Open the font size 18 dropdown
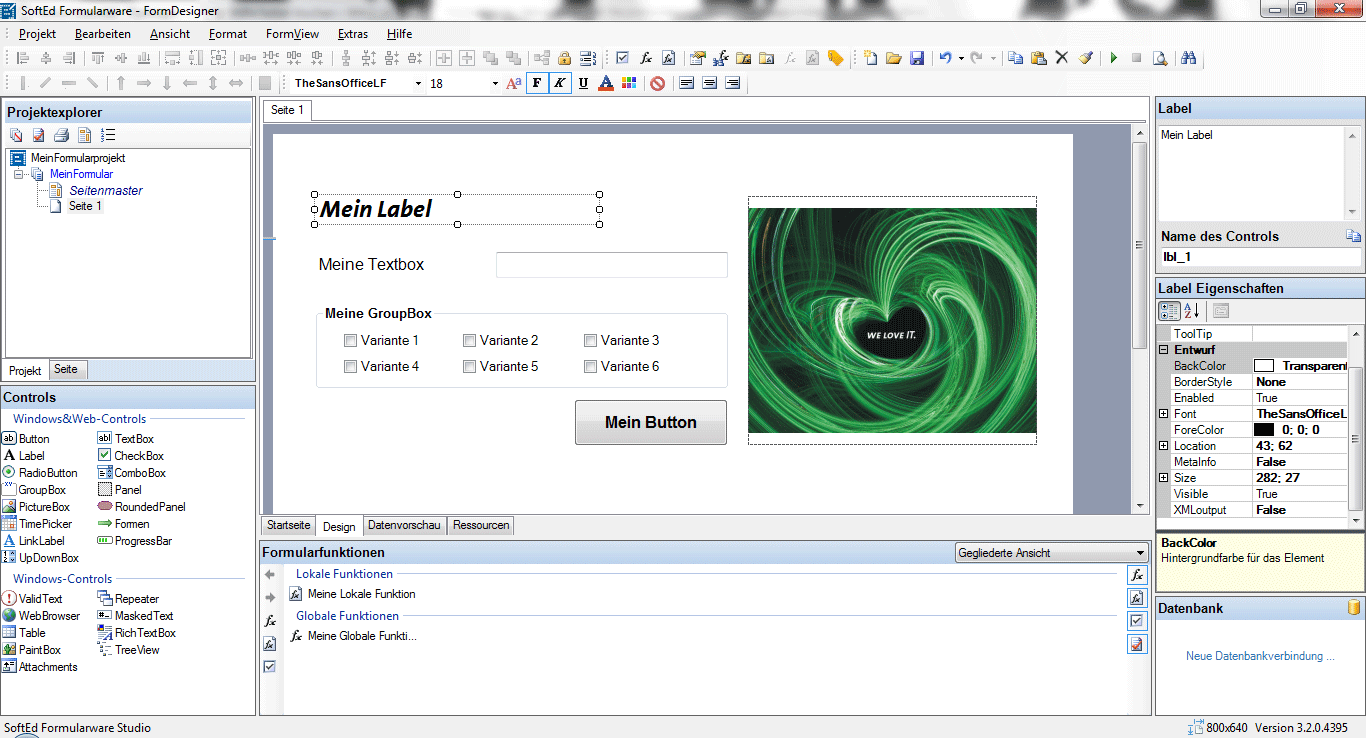1366x738 pixels. (x=495, y=84)
